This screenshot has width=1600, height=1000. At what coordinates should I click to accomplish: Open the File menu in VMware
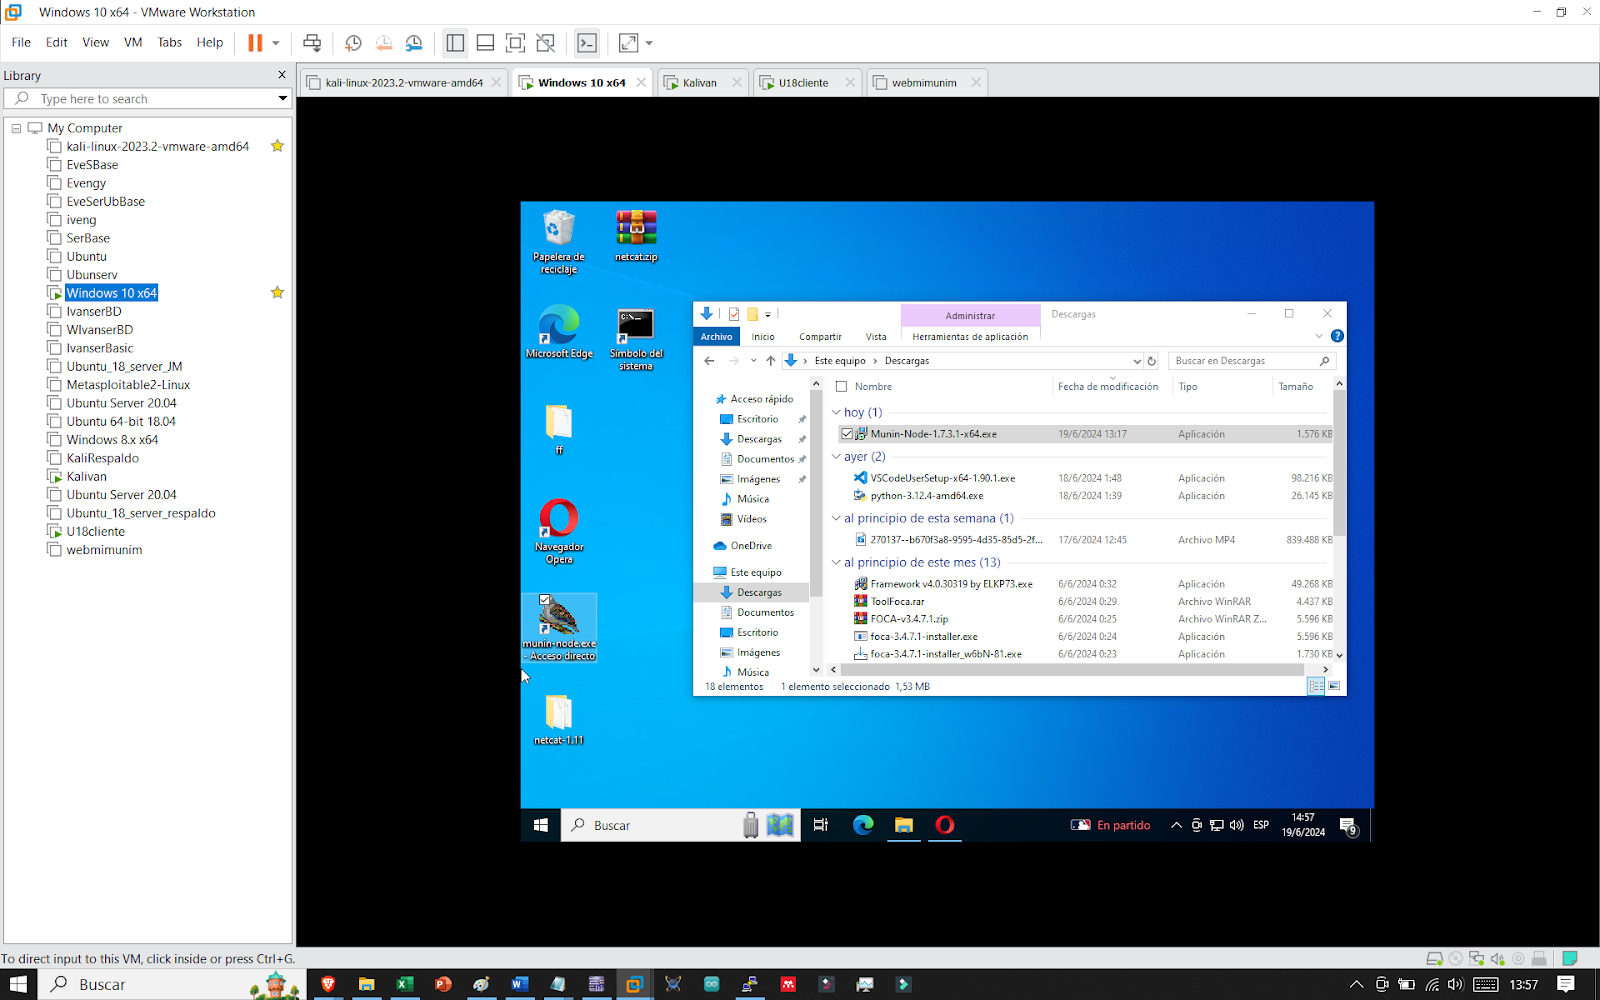click(x=21, y=42)
